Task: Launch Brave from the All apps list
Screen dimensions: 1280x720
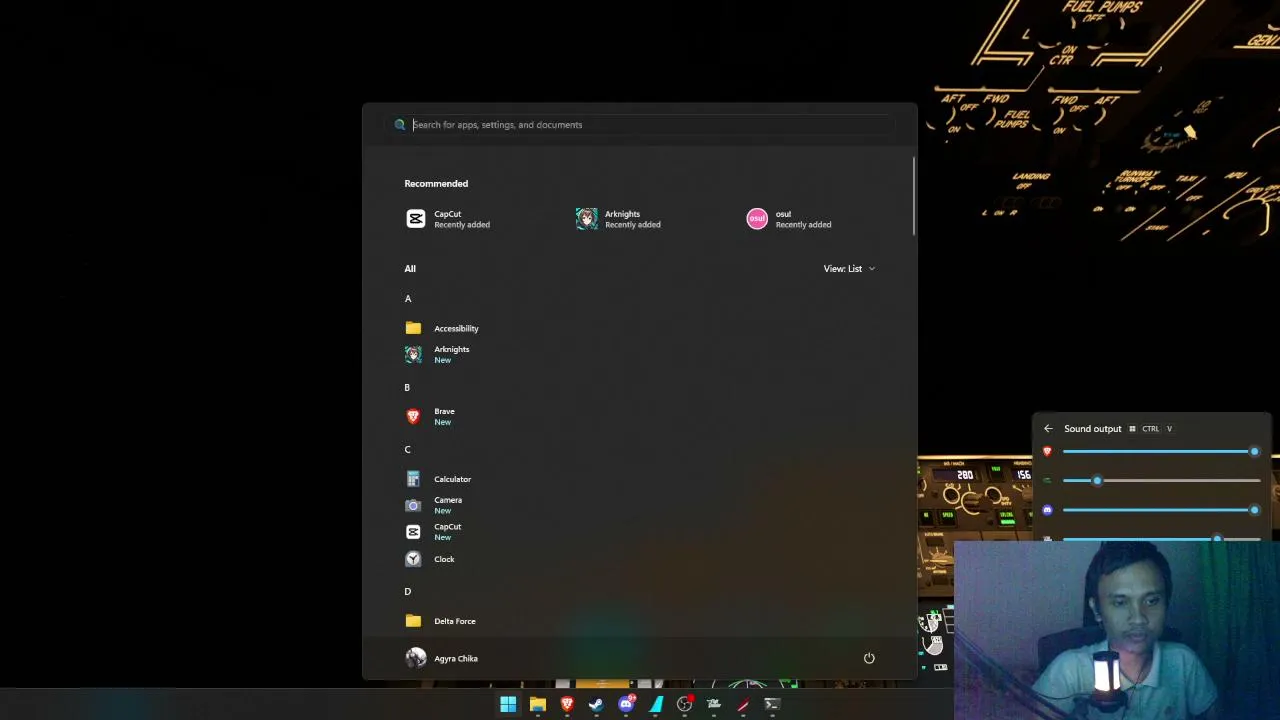Action: point(430,416)
